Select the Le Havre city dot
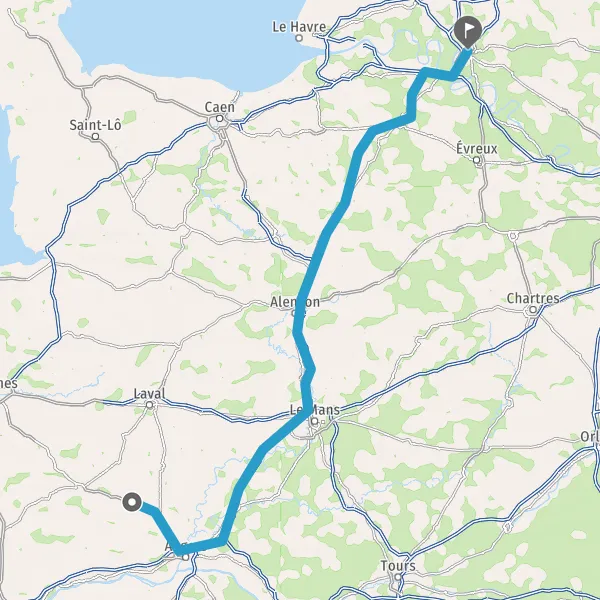Image resolution: width=600 pixels, height=600 pixels. [x=299, y=38]
